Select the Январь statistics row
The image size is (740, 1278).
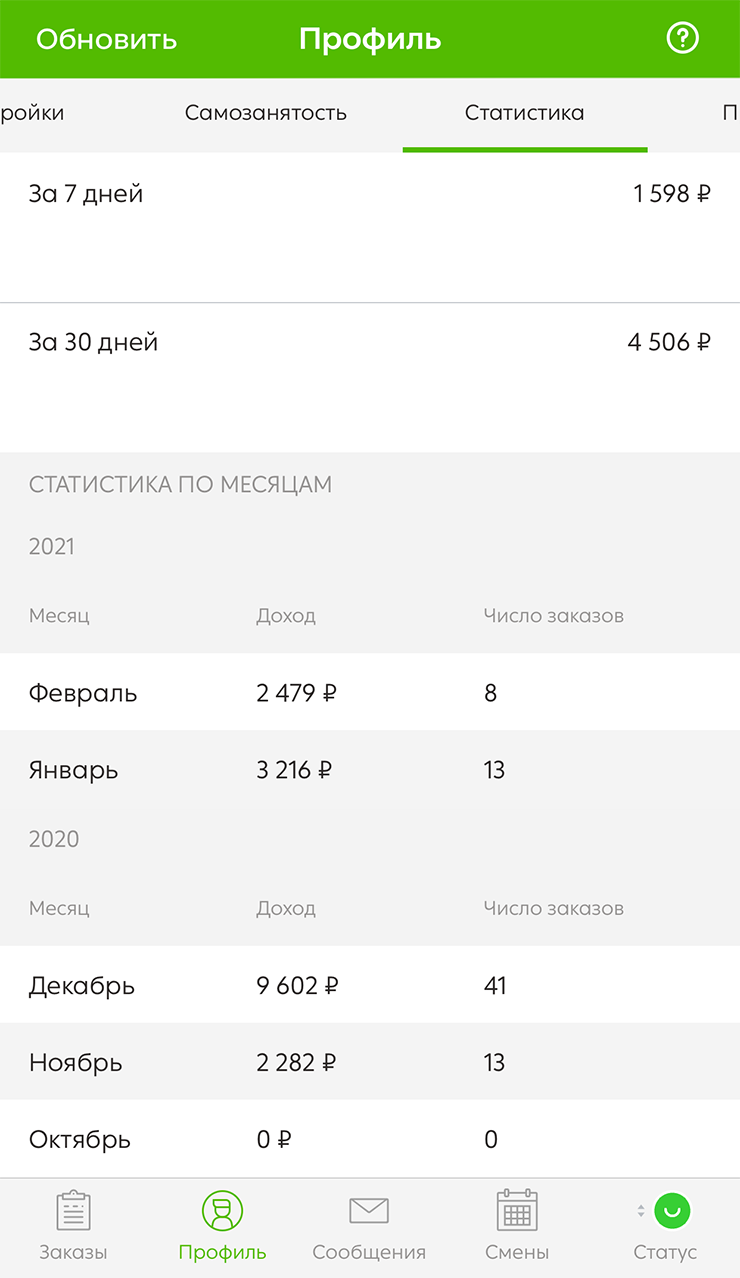click(369, 770)
